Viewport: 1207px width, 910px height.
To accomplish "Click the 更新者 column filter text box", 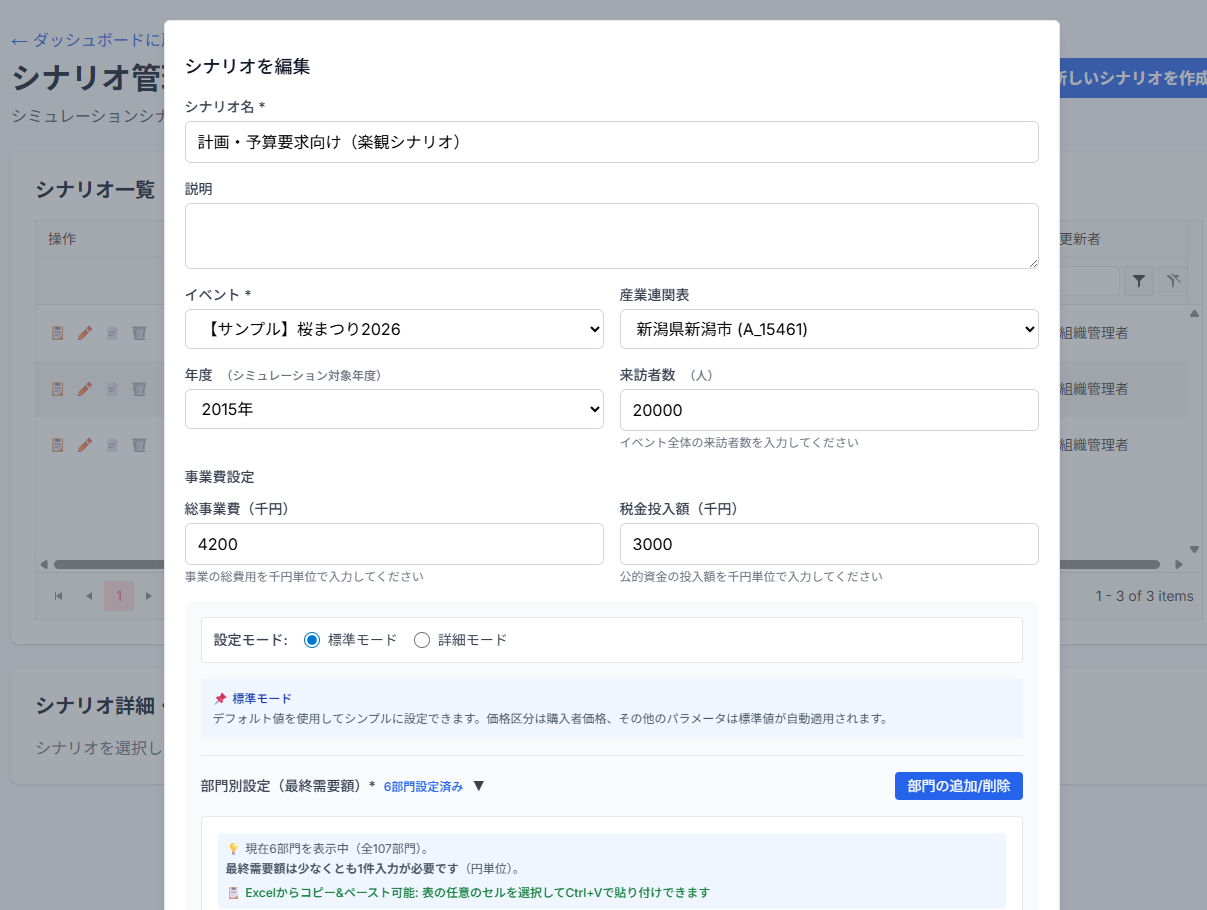I will 1089,281.
